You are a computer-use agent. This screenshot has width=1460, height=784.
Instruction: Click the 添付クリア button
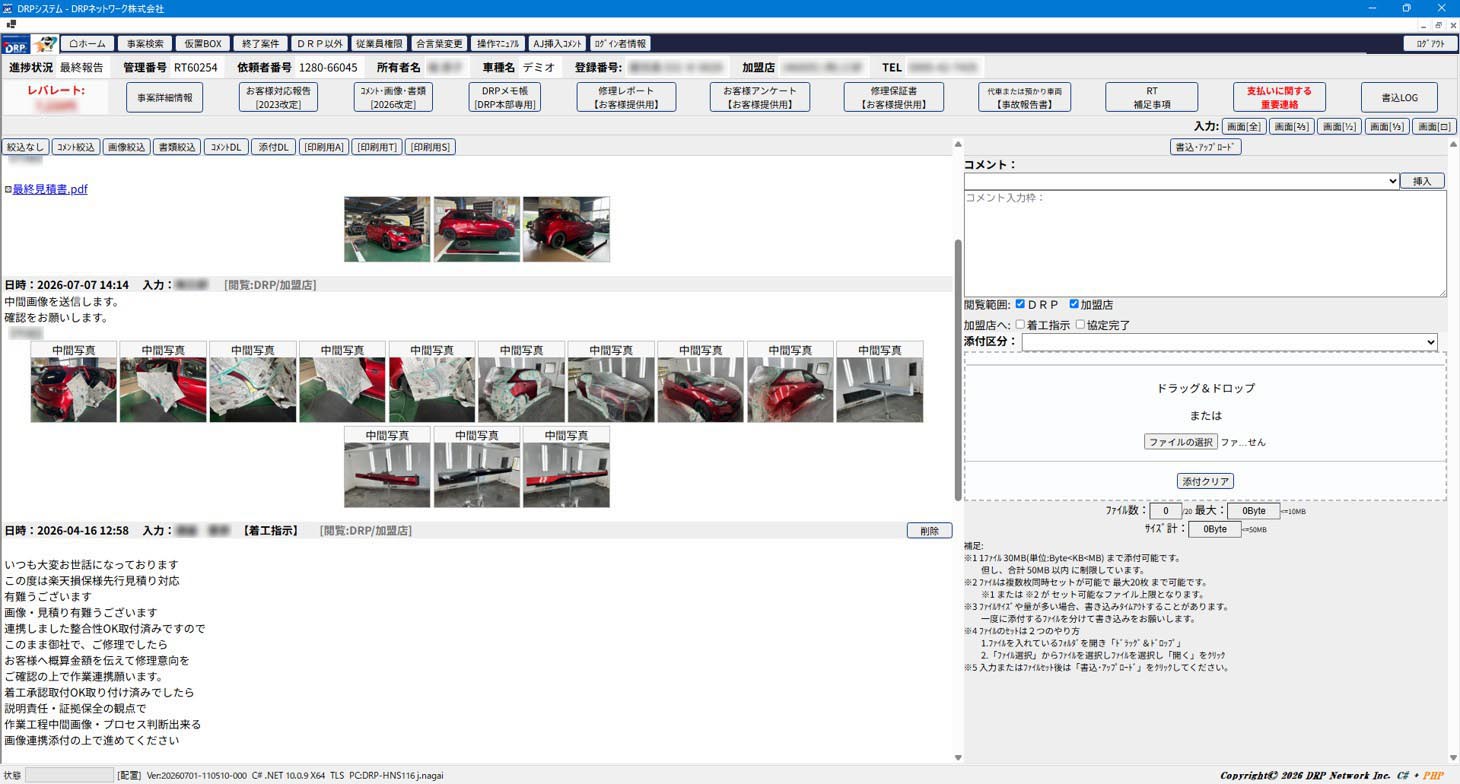coord(1205,481)
